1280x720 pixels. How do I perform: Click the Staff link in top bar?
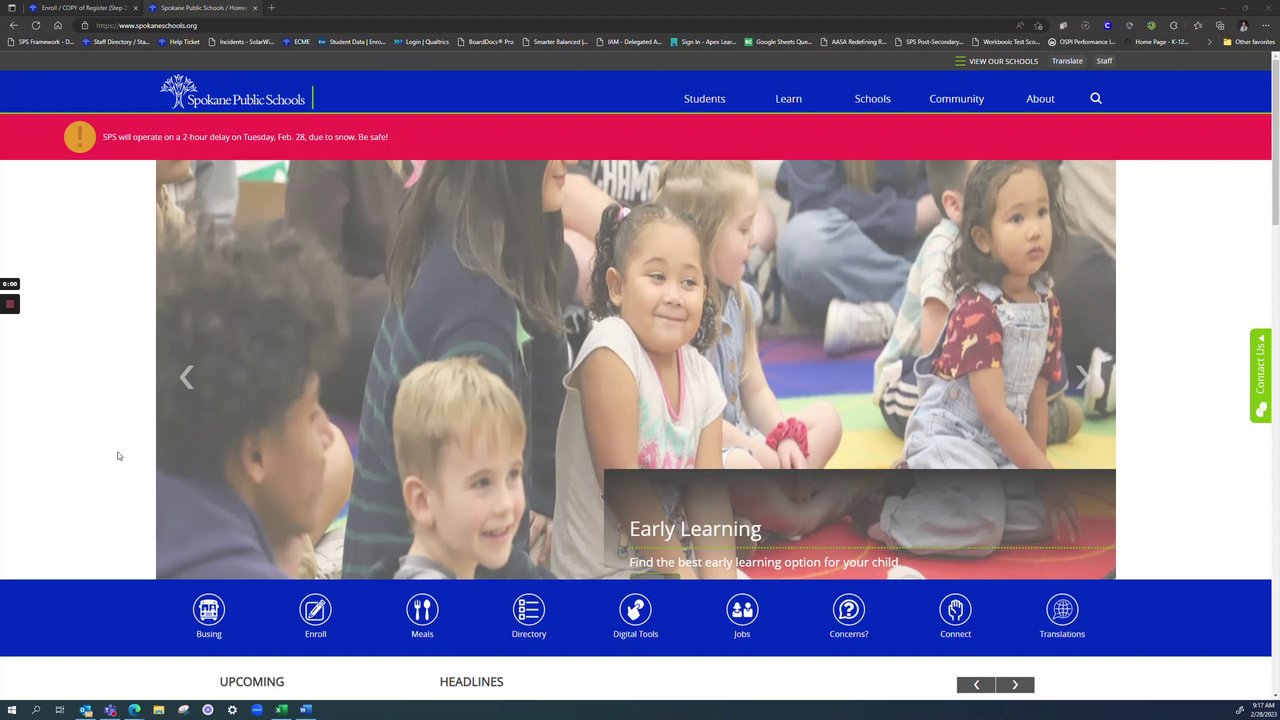1104,61
